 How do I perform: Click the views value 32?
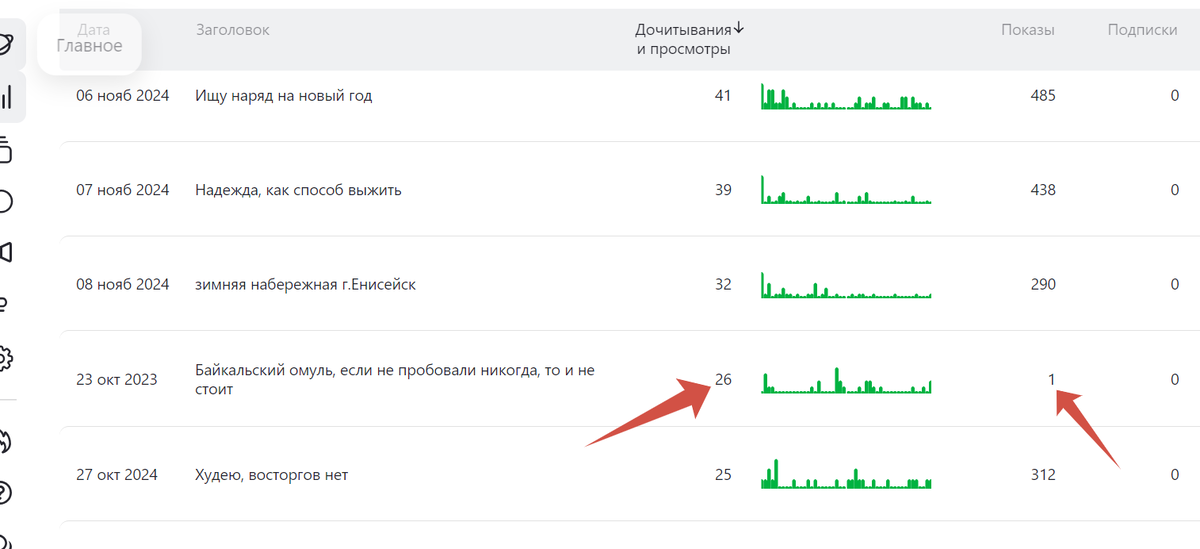click(723, 284)
